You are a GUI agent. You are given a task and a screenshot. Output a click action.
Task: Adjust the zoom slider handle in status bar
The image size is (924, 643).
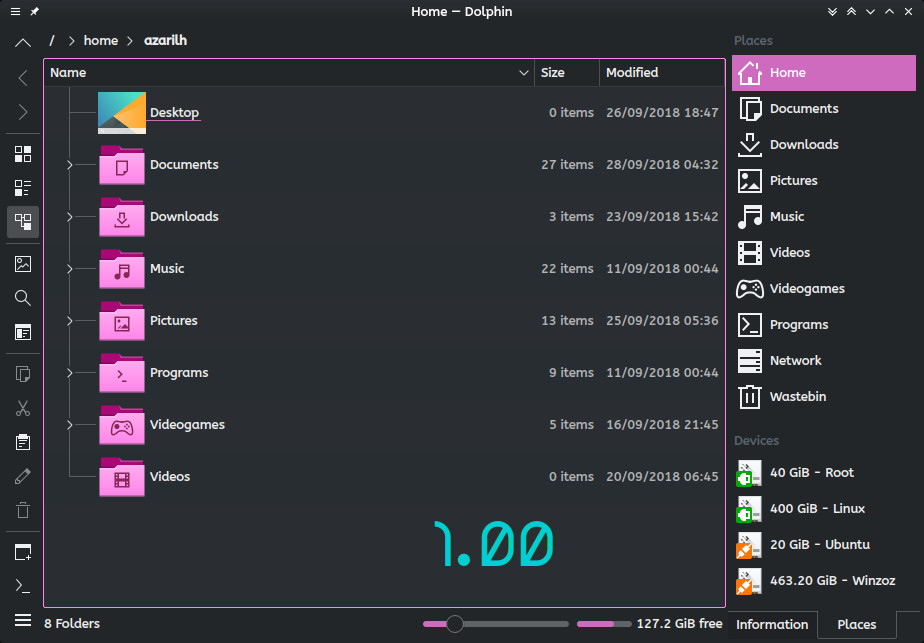coord(454,624)
